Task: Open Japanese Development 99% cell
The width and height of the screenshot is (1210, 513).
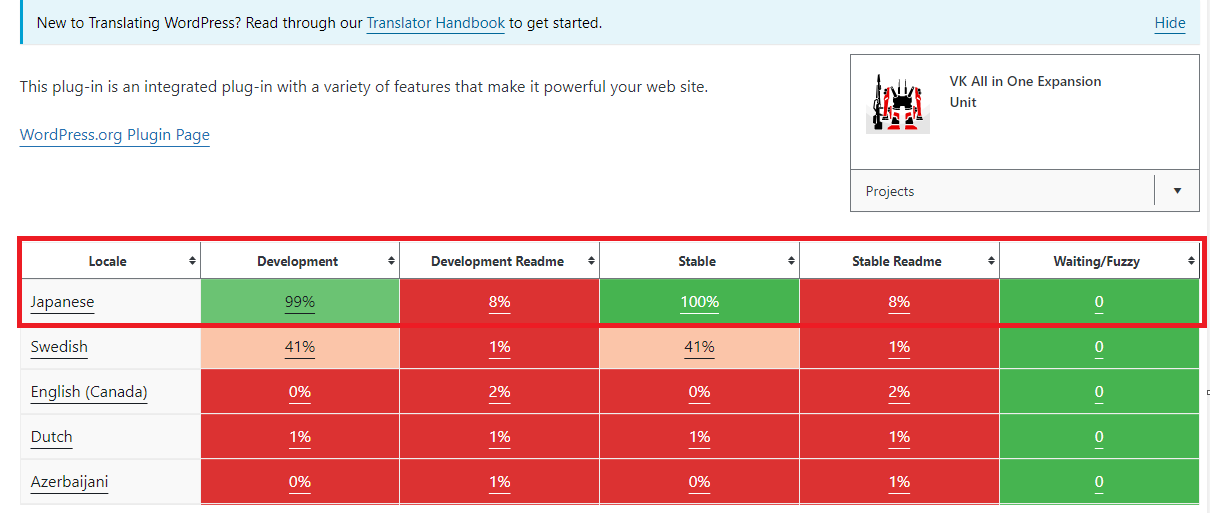Action: point(299,301)
